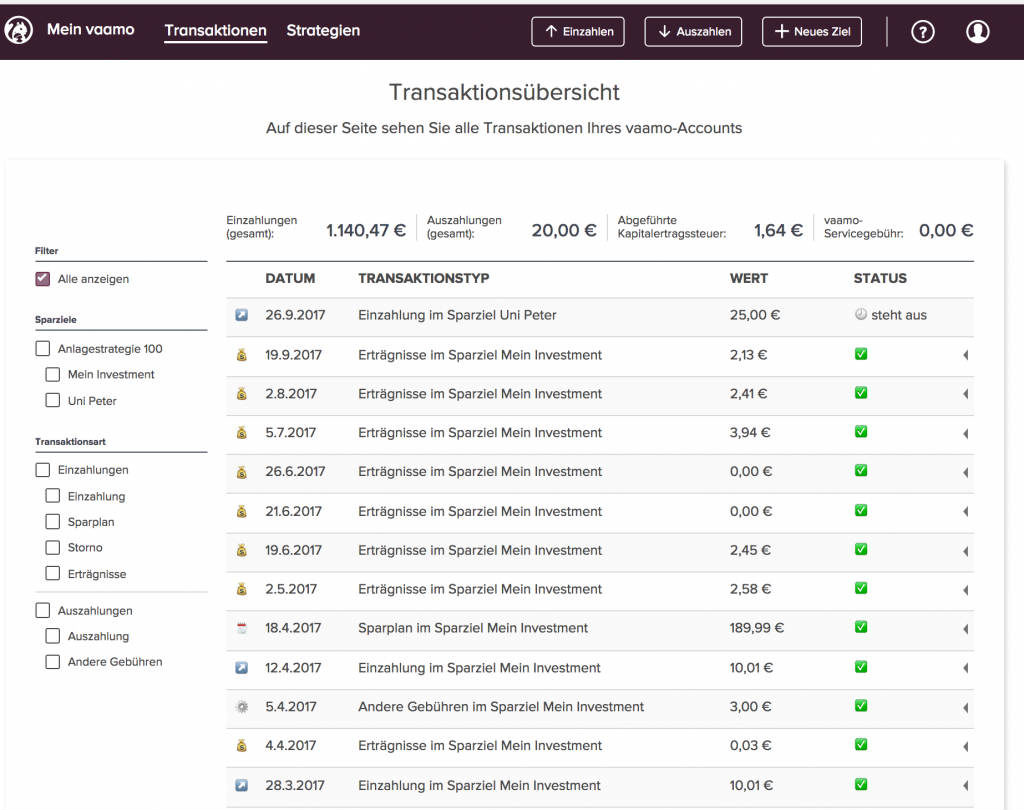The height and width of the screenshot is (810, 1024).
Task: Click the green status checkmark on the 26.6.2017 row
Action: click(861, 470)
